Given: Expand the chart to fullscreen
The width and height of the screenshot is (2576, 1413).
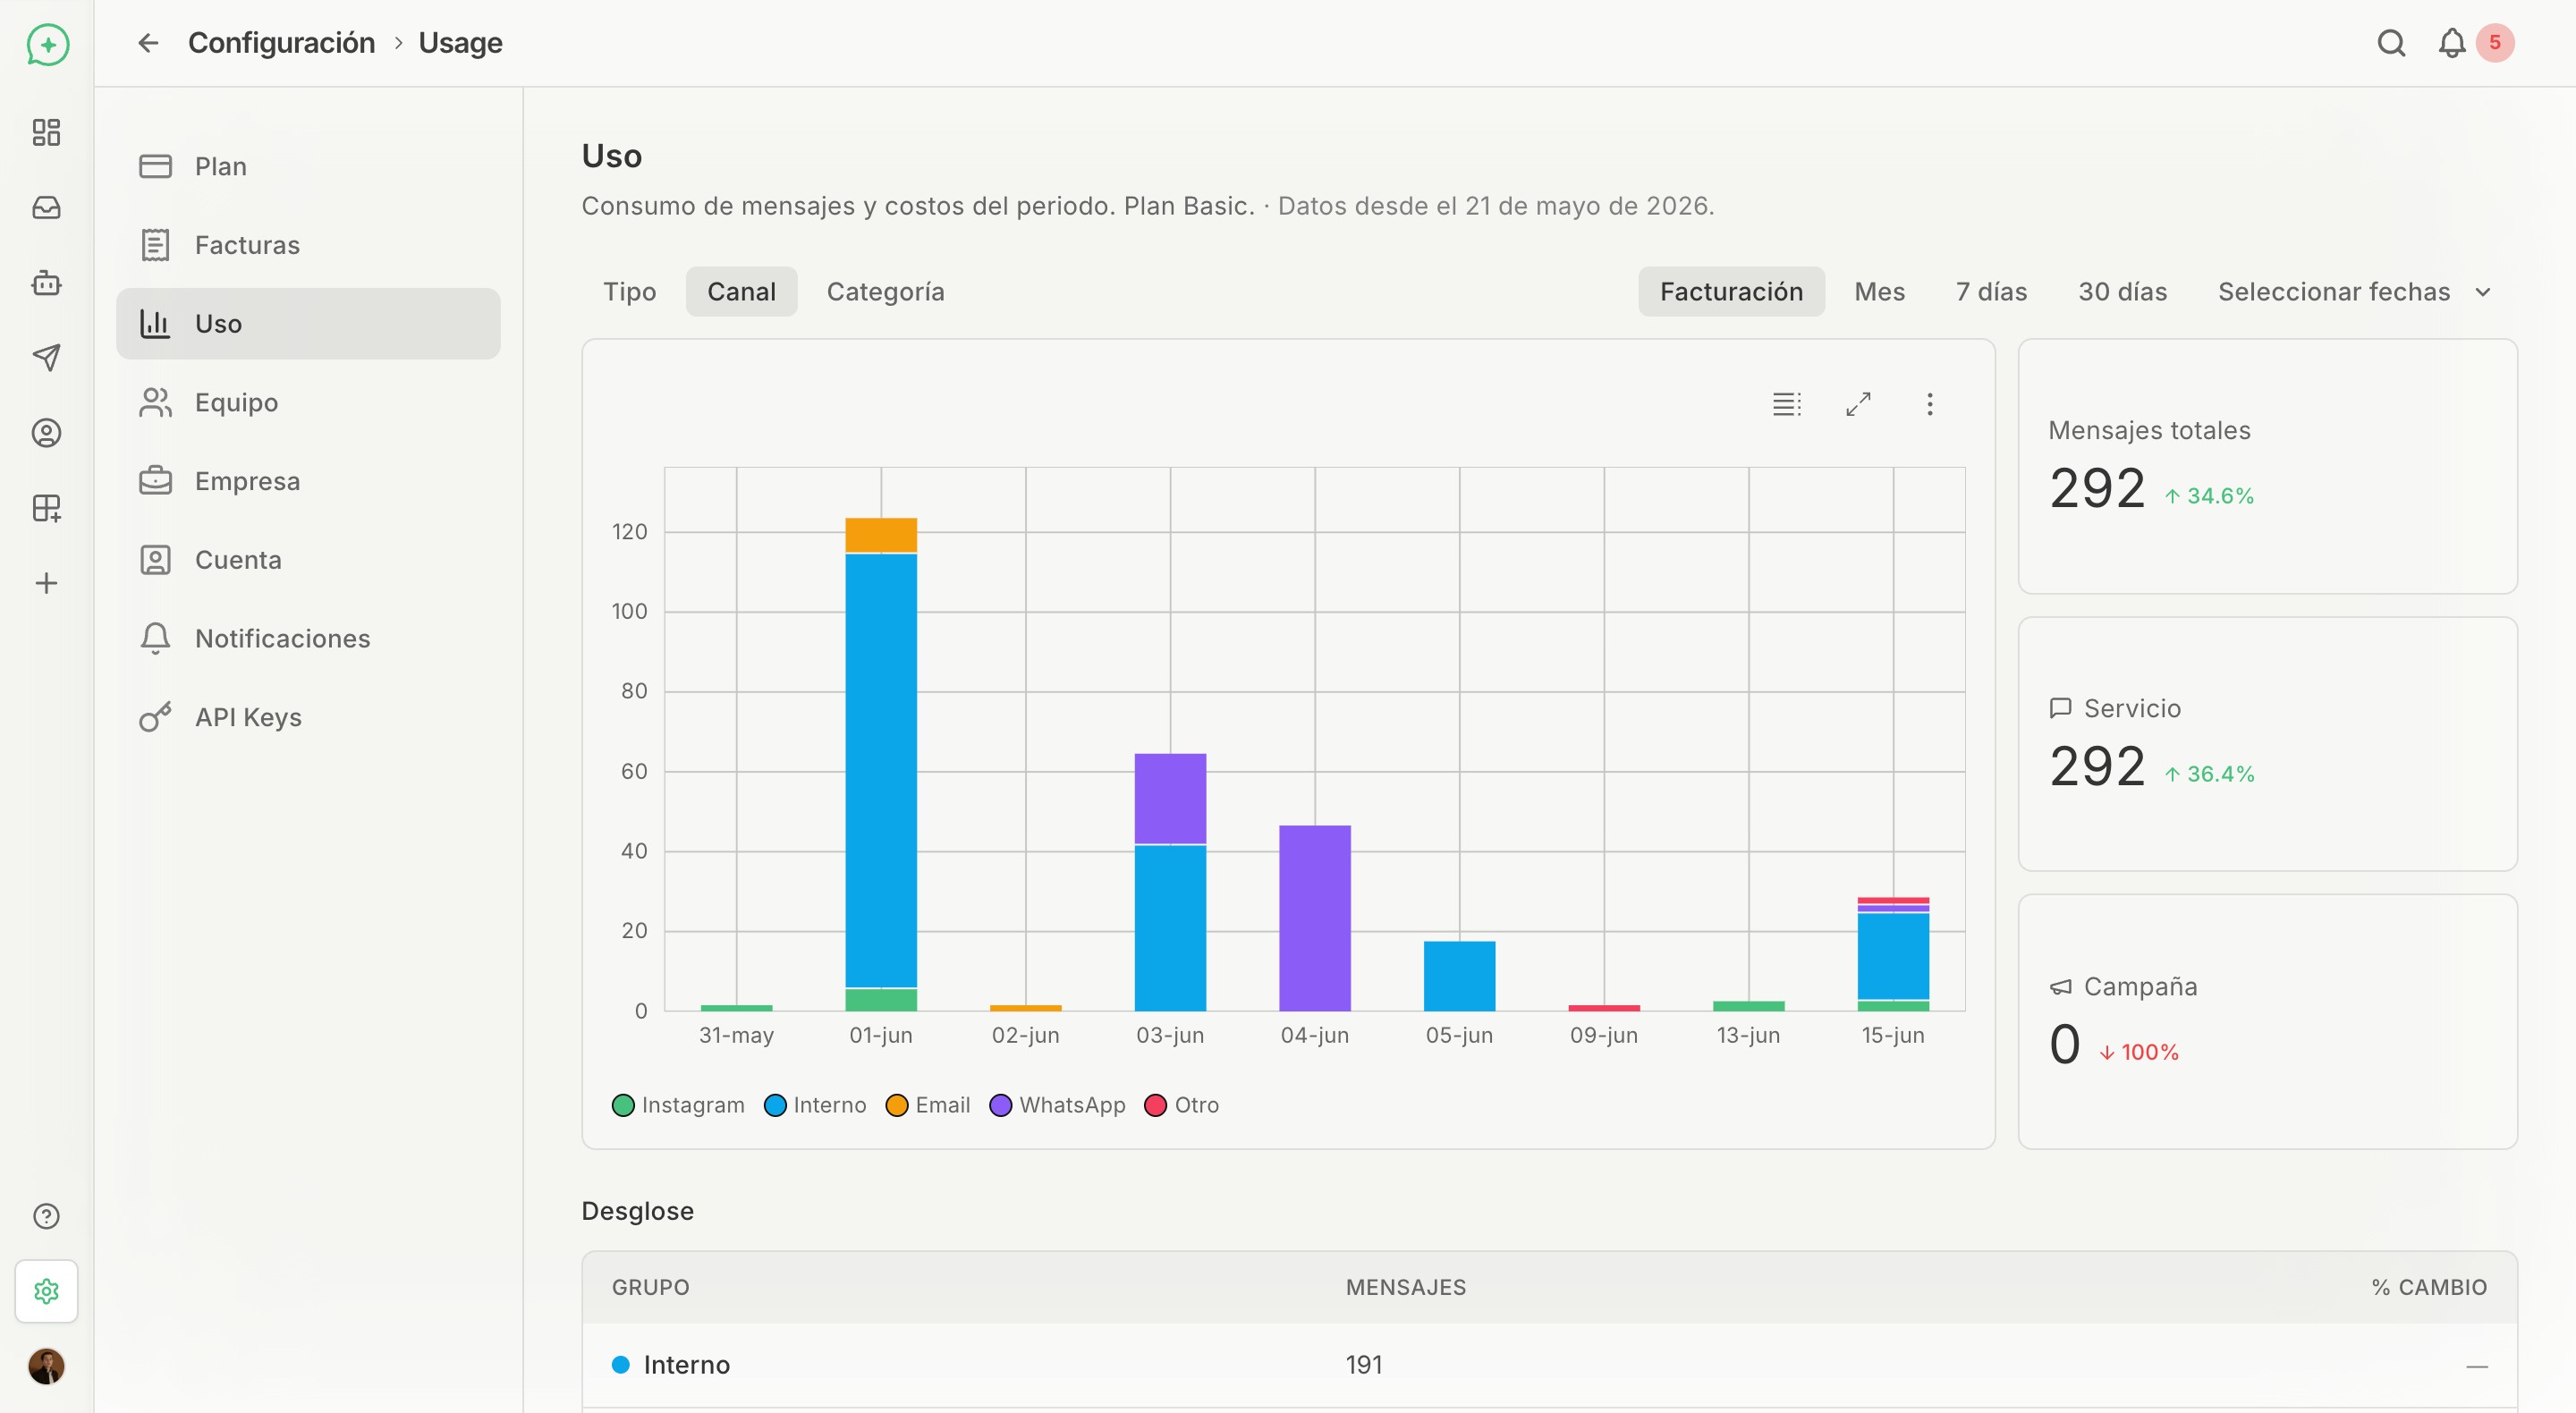Looking at the screenshot, I should pyautogui.click(x=1858, y=404).
